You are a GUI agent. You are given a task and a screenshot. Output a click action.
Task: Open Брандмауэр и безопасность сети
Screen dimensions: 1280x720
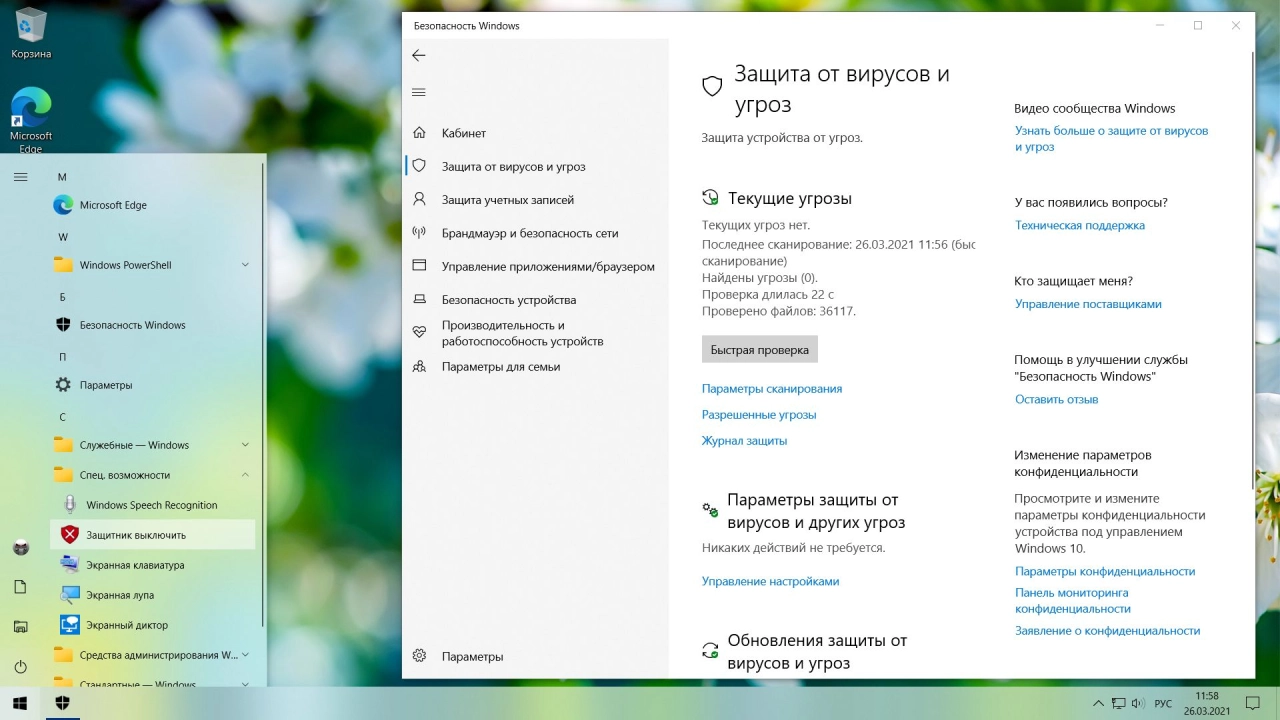pos(535,233)
